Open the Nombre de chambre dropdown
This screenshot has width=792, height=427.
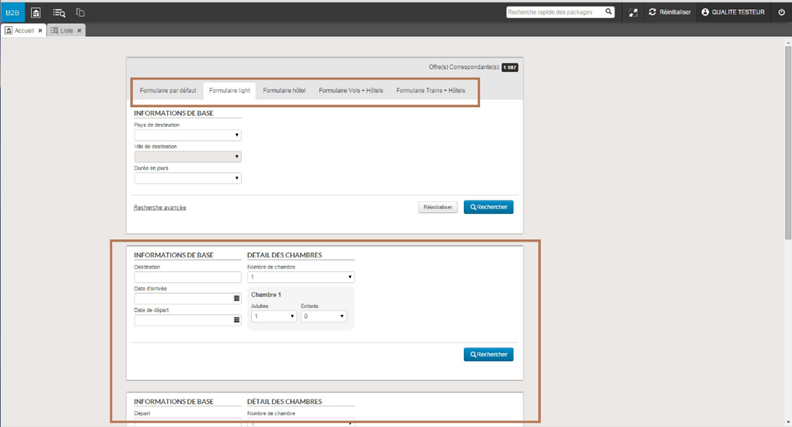pyautogui.click(x=300, y=277)
